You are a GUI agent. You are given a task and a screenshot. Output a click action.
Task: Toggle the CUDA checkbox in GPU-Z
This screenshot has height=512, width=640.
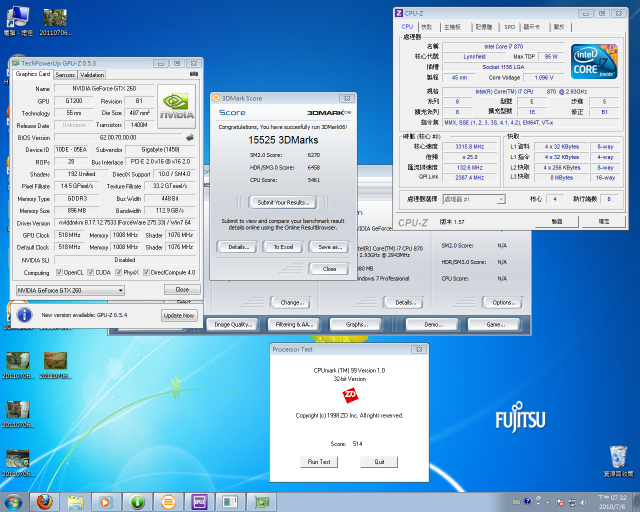click(x=91, y=272)
